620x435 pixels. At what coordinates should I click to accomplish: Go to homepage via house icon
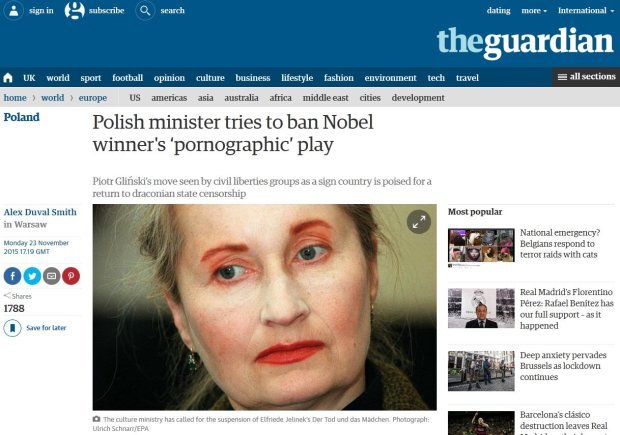coord(8,78)
